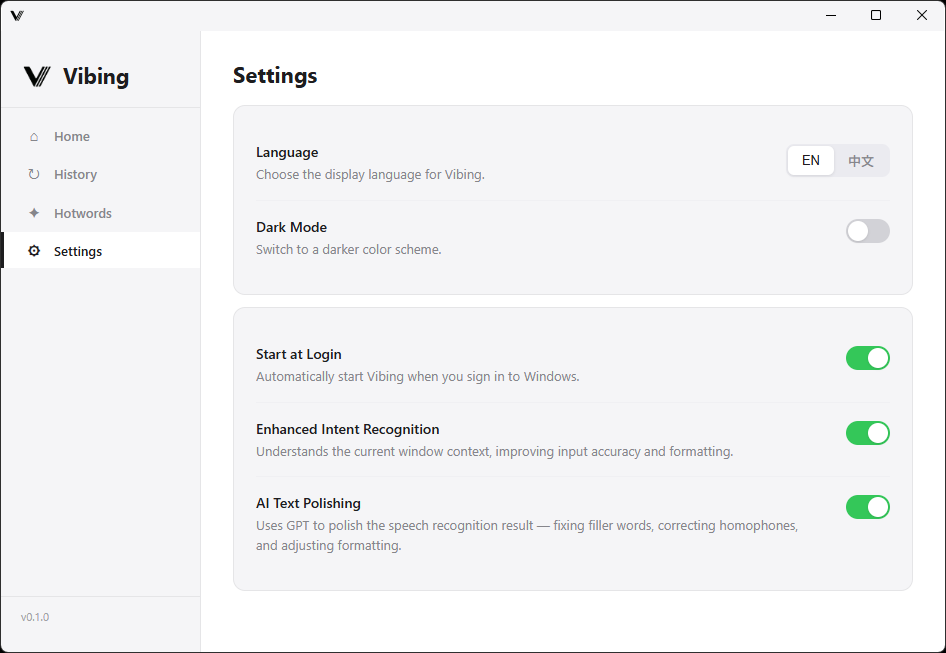Click the Vibing icon in the title bar

(16, 15)
